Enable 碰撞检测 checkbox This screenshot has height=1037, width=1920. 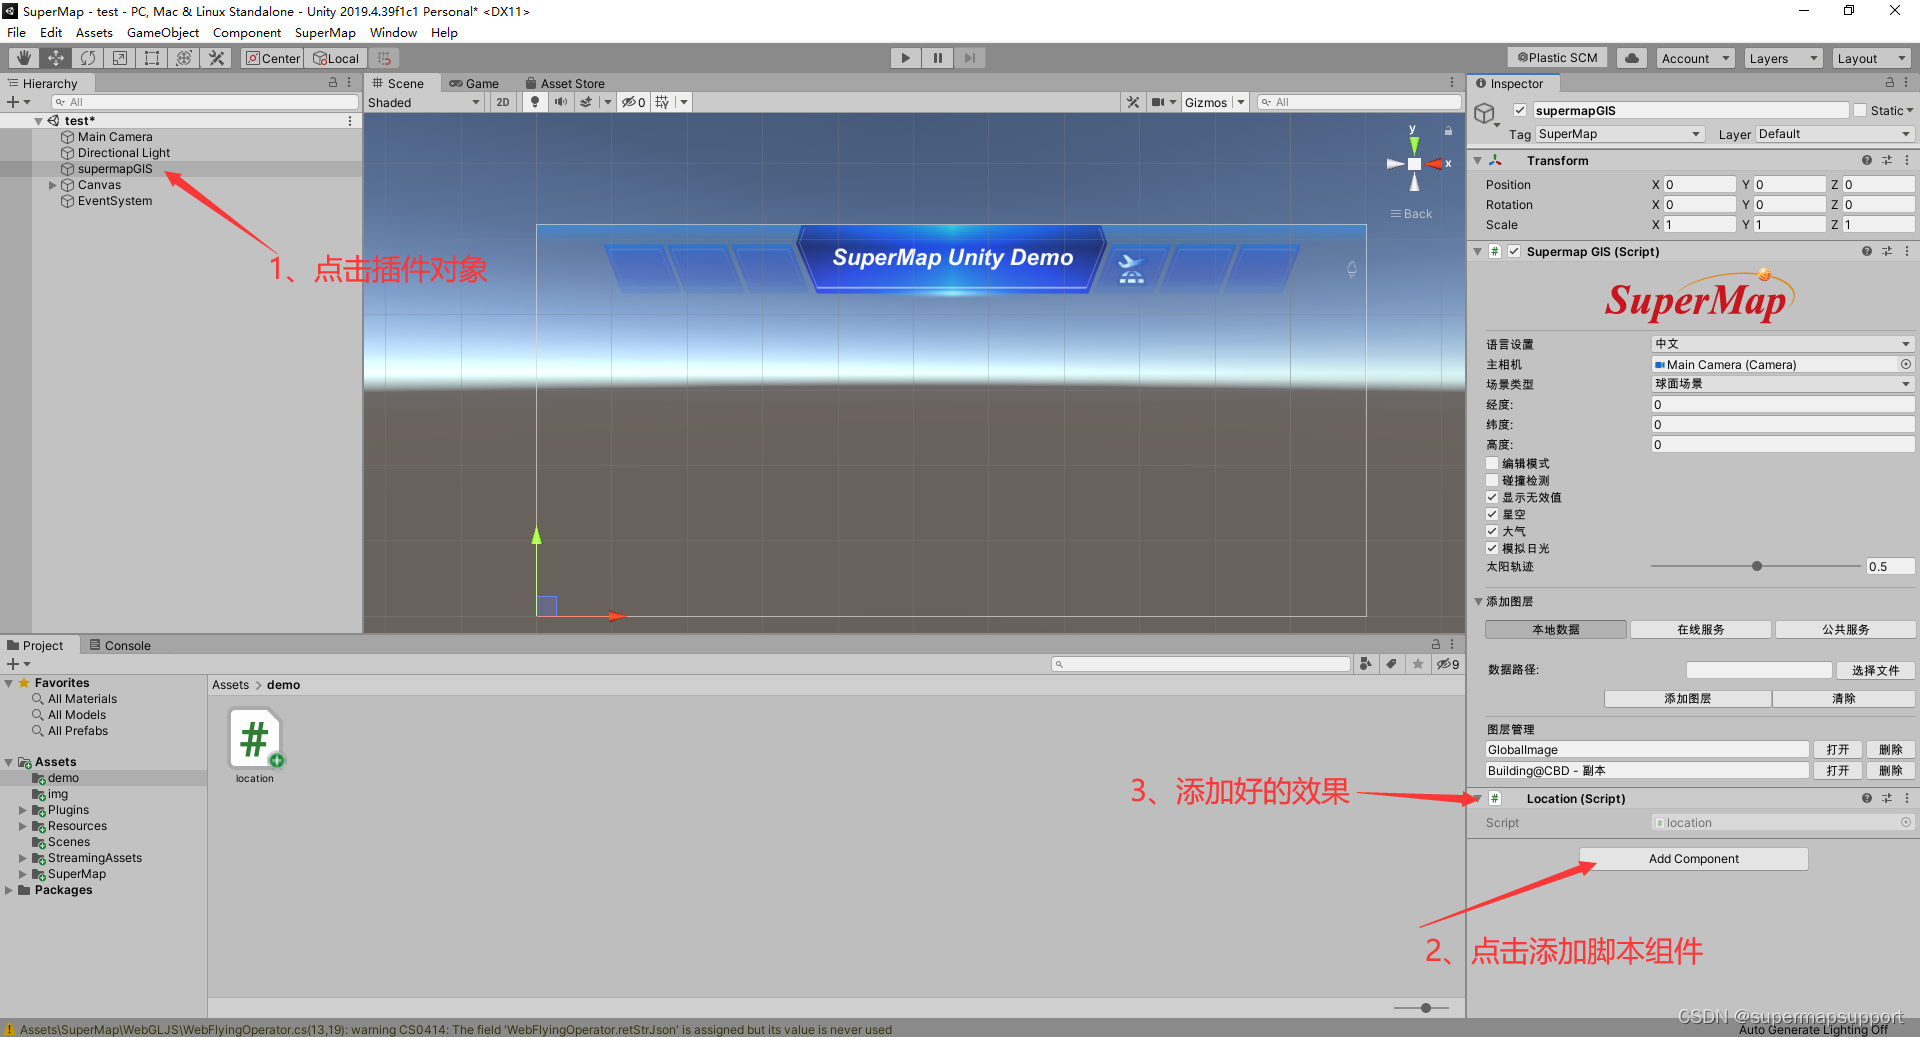pos(1492,480)
